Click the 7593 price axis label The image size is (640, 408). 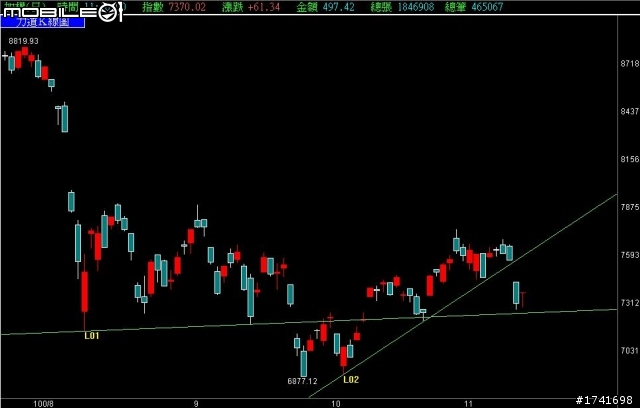click(630, 255)
